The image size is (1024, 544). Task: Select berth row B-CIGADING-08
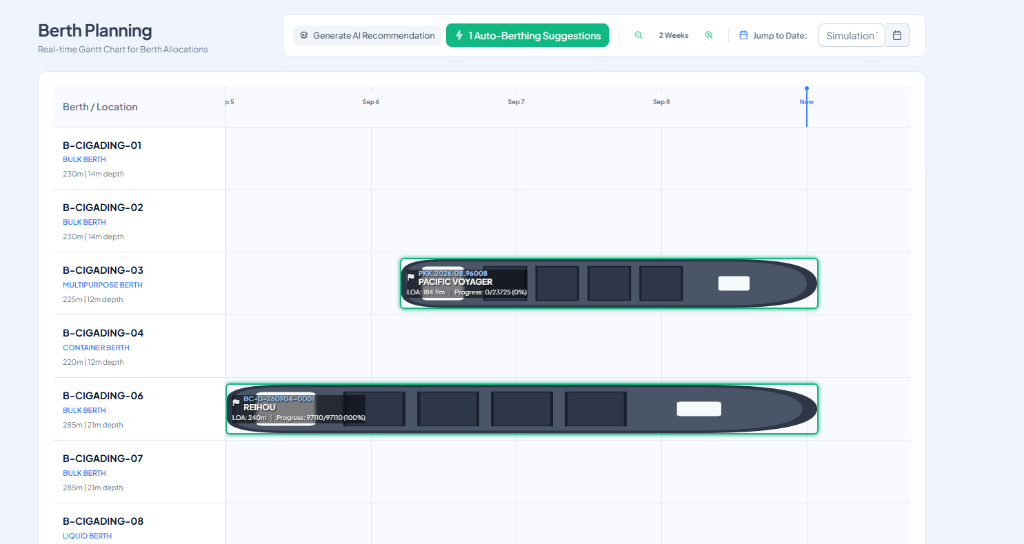point(481,524)
